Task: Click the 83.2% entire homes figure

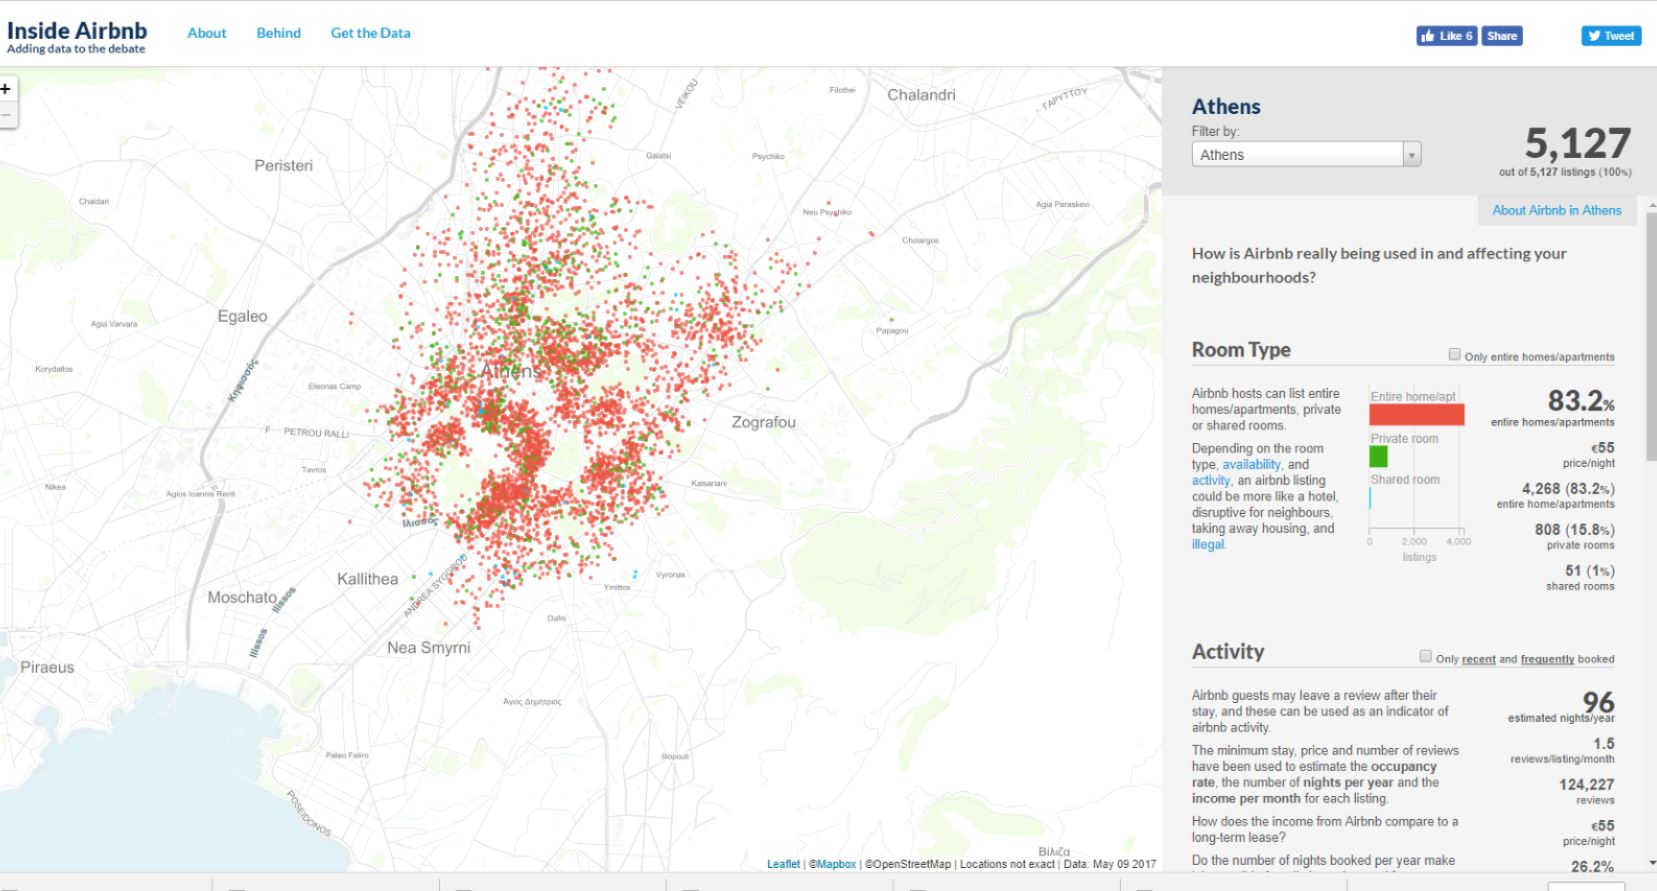Action: (x=1580, y=401)
